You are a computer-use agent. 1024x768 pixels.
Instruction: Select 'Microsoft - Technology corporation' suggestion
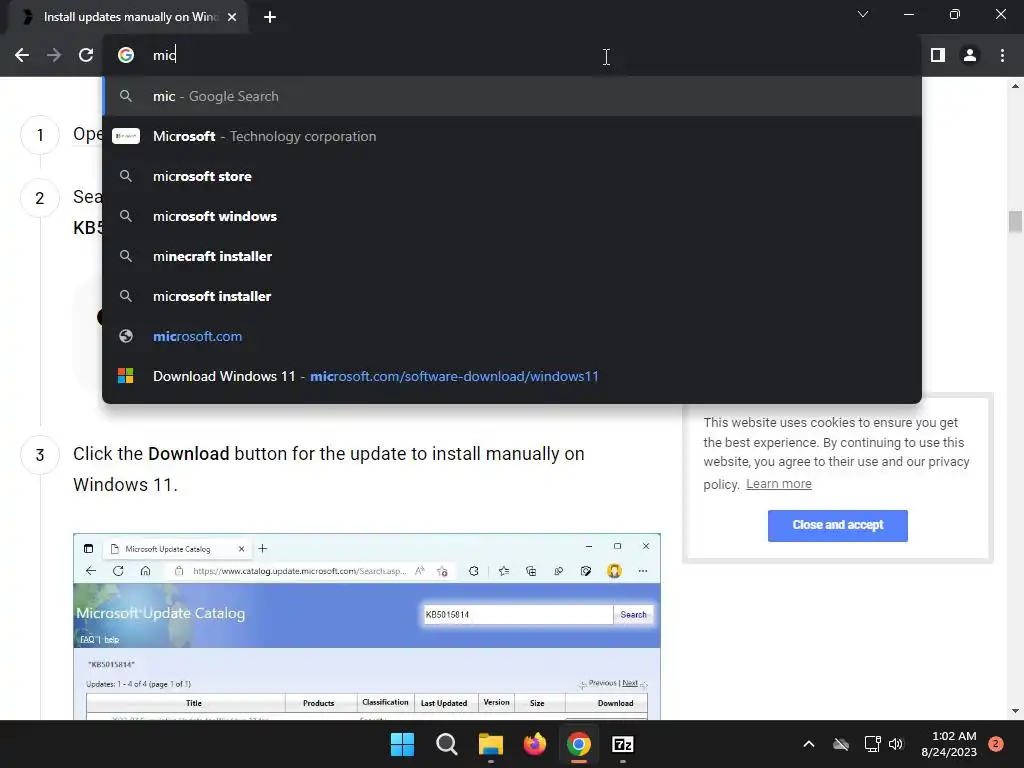[x=512, y=136]
